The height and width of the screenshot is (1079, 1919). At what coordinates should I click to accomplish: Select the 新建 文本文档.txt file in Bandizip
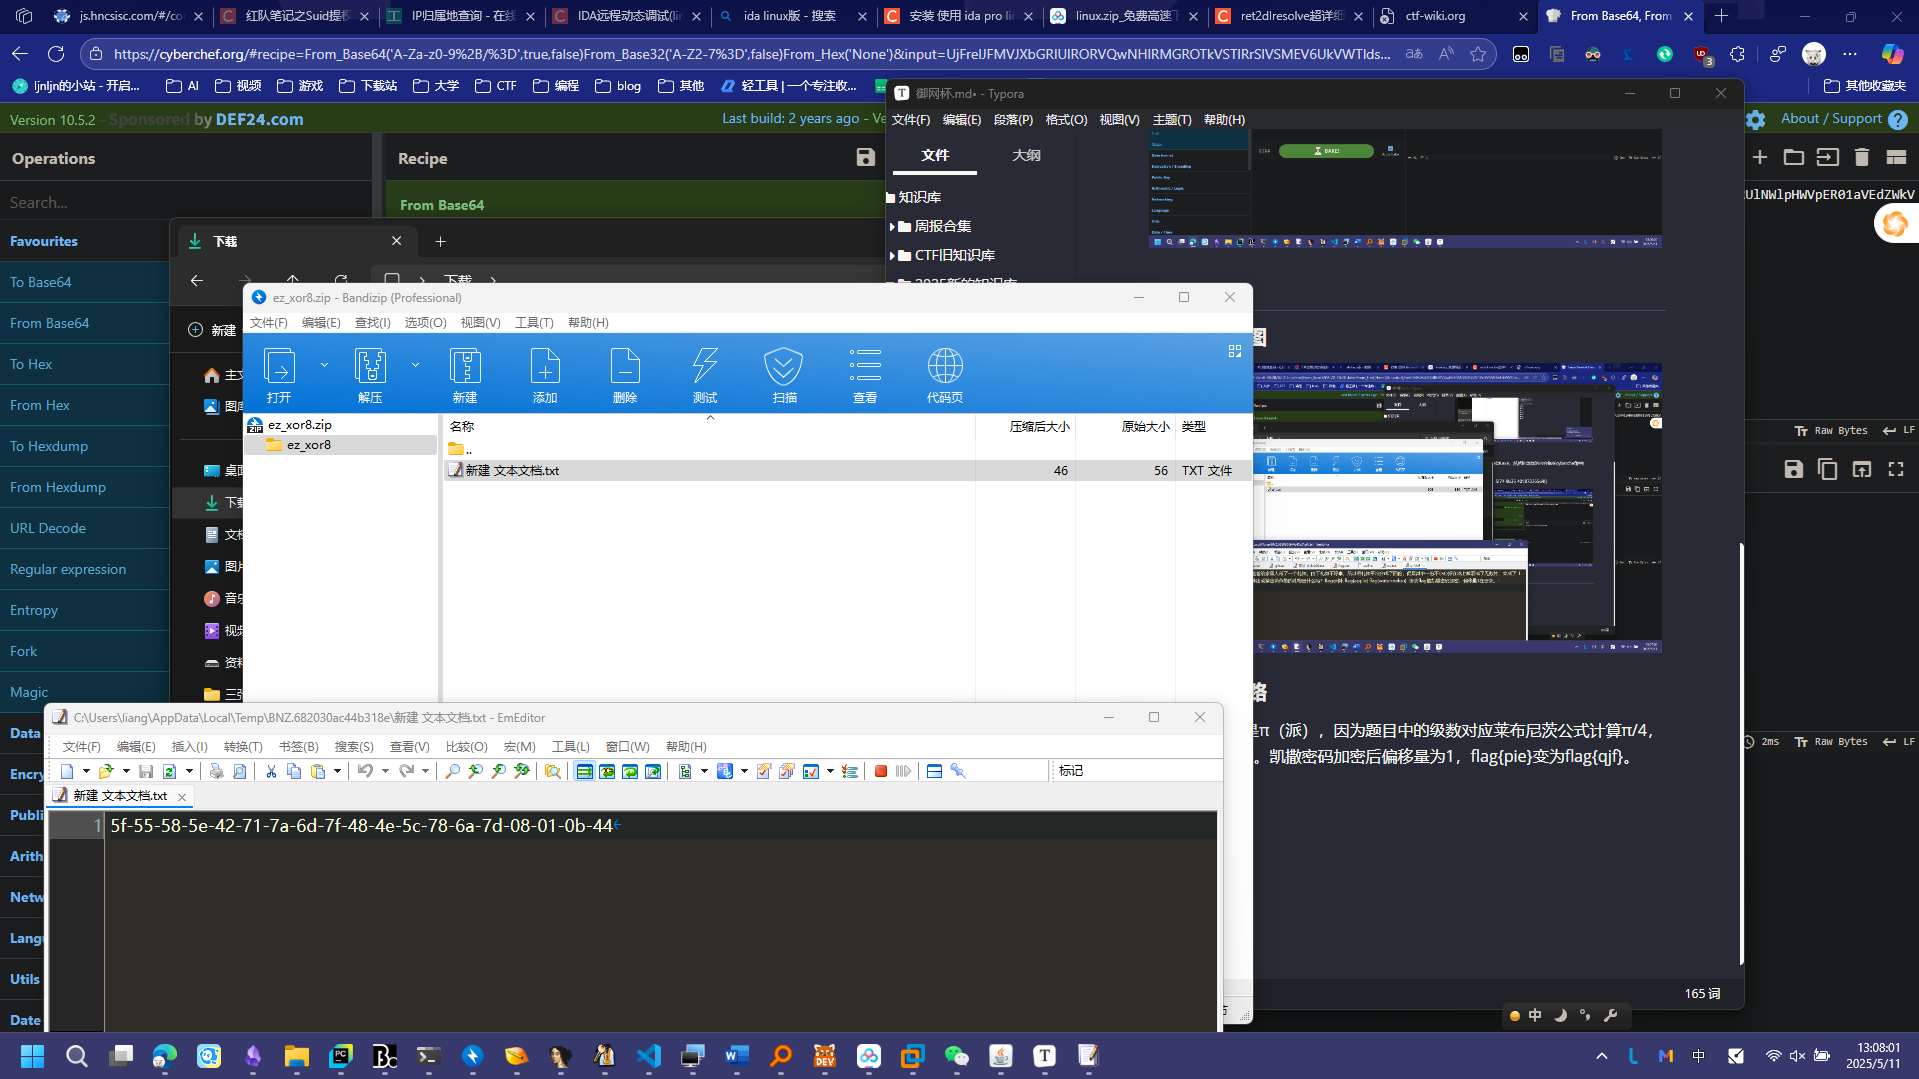[512, 470]
